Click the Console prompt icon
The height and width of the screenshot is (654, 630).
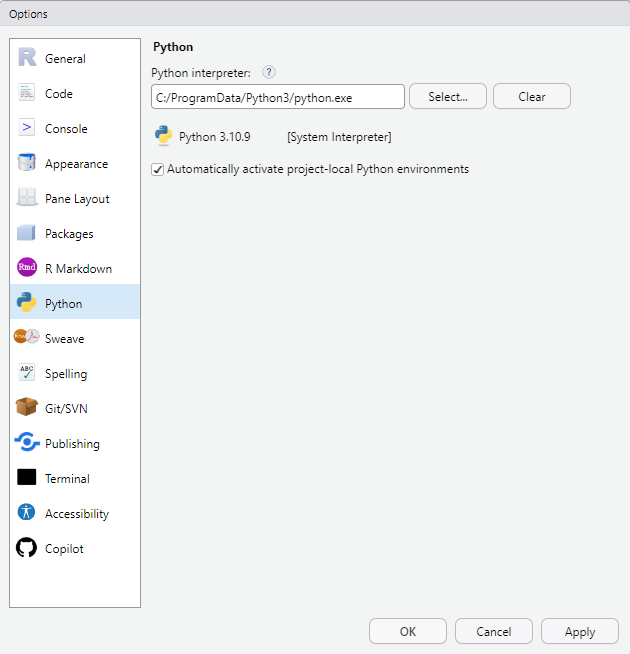(x=27, y=128)
